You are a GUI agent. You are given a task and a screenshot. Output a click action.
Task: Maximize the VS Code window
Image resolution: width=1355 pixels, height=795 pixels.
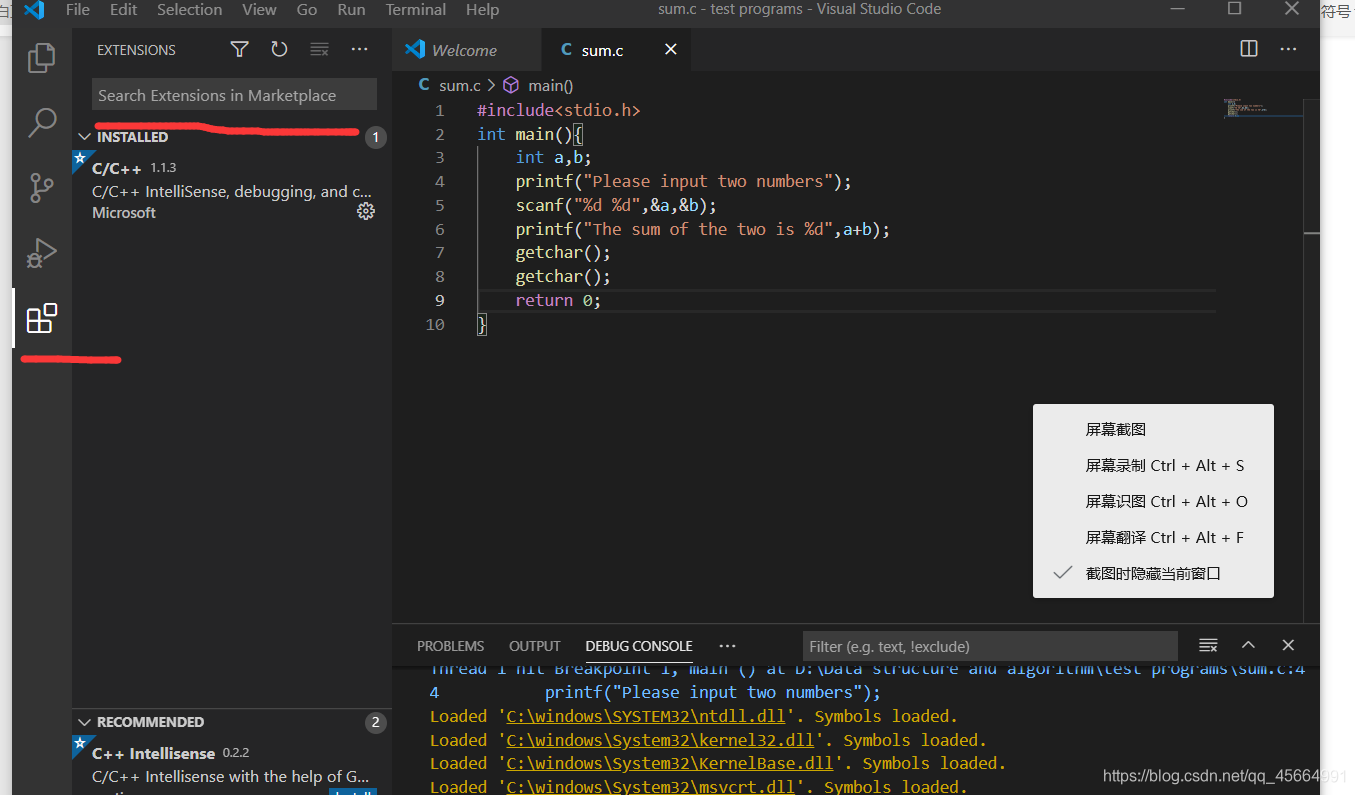click(1234, 9)
